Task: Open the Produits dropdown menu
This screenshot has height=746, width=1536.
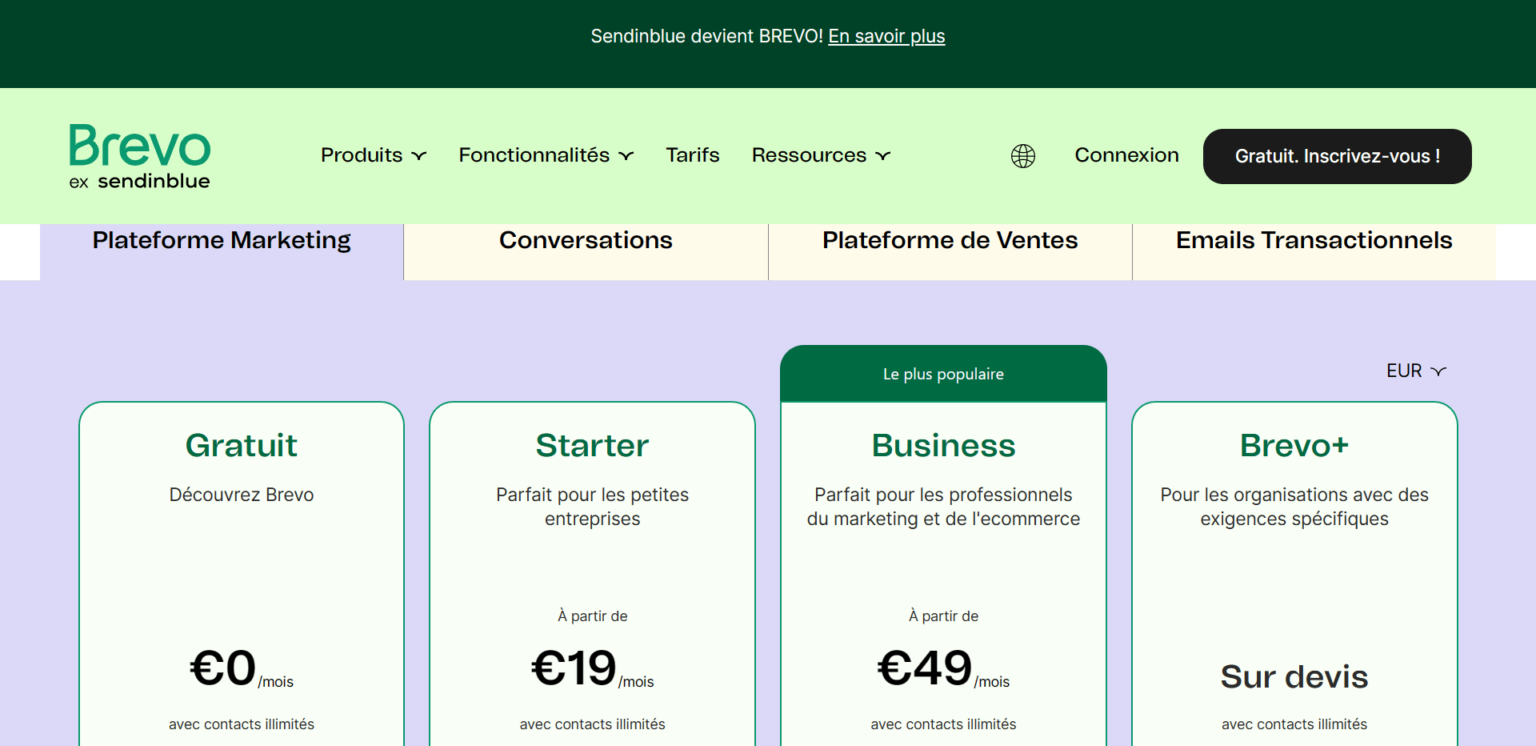Action: (372, 155)
